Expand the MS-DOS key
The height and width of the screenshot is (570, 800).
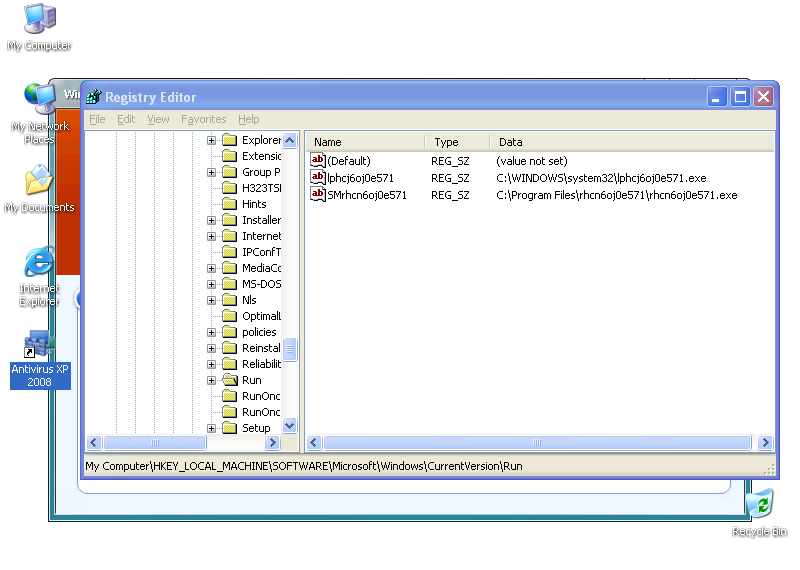point(211,284)
